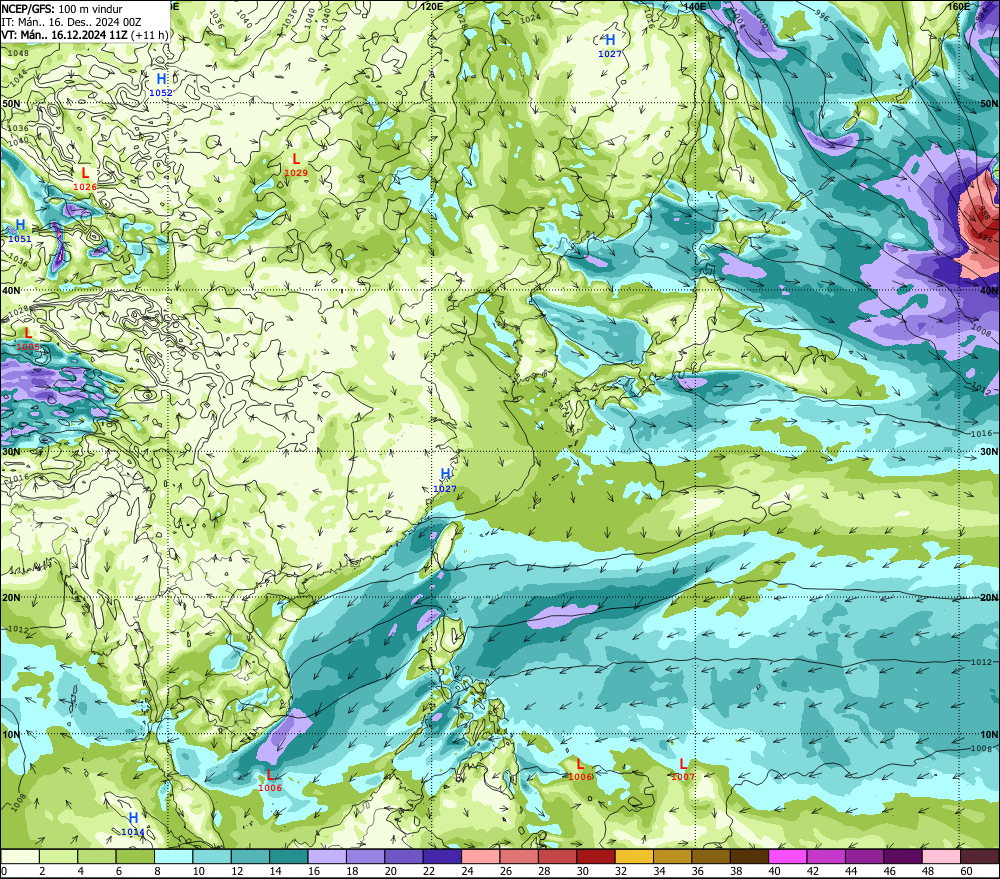Pick the pale yellow 0–2 legend swatch

click(20, 856)
